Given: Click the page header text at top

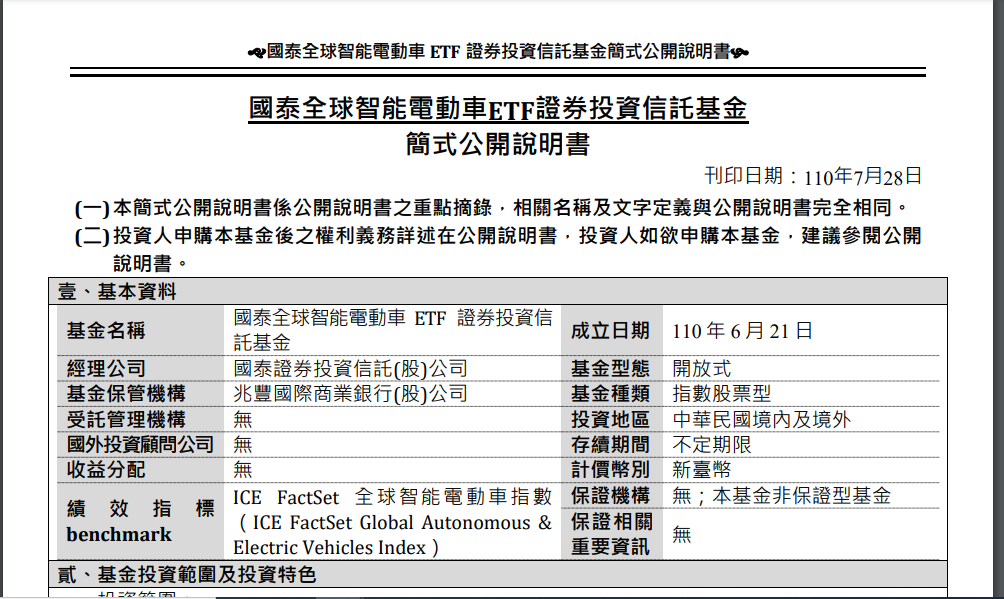Looking at the screenshot, I should [497, 52].
